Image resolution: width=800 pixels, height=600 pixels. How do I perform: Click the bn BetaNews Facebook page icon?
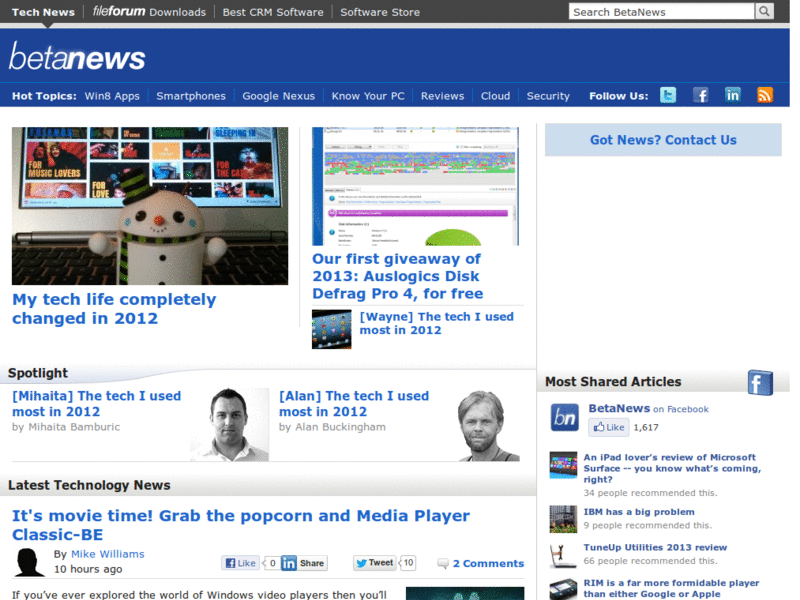pos(564,417)
